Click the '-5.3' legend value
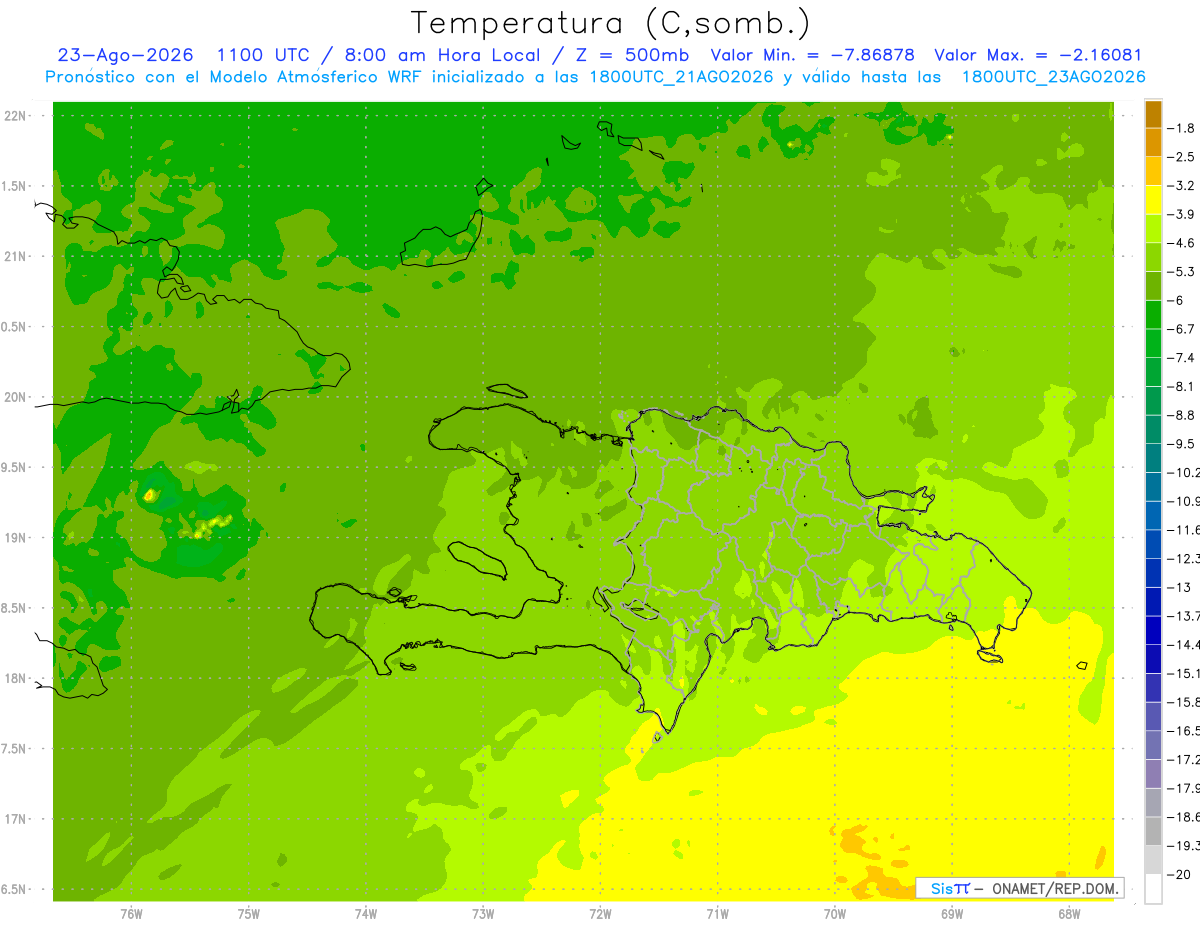The width and height of the screenshot is (1200, 927). (1181, 272)
